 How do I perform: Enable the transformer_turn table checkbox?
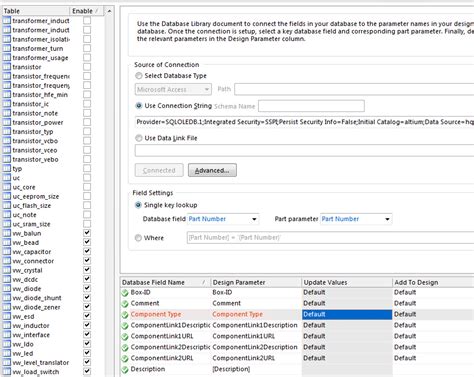pyautogui.click(x=87, y=48)
